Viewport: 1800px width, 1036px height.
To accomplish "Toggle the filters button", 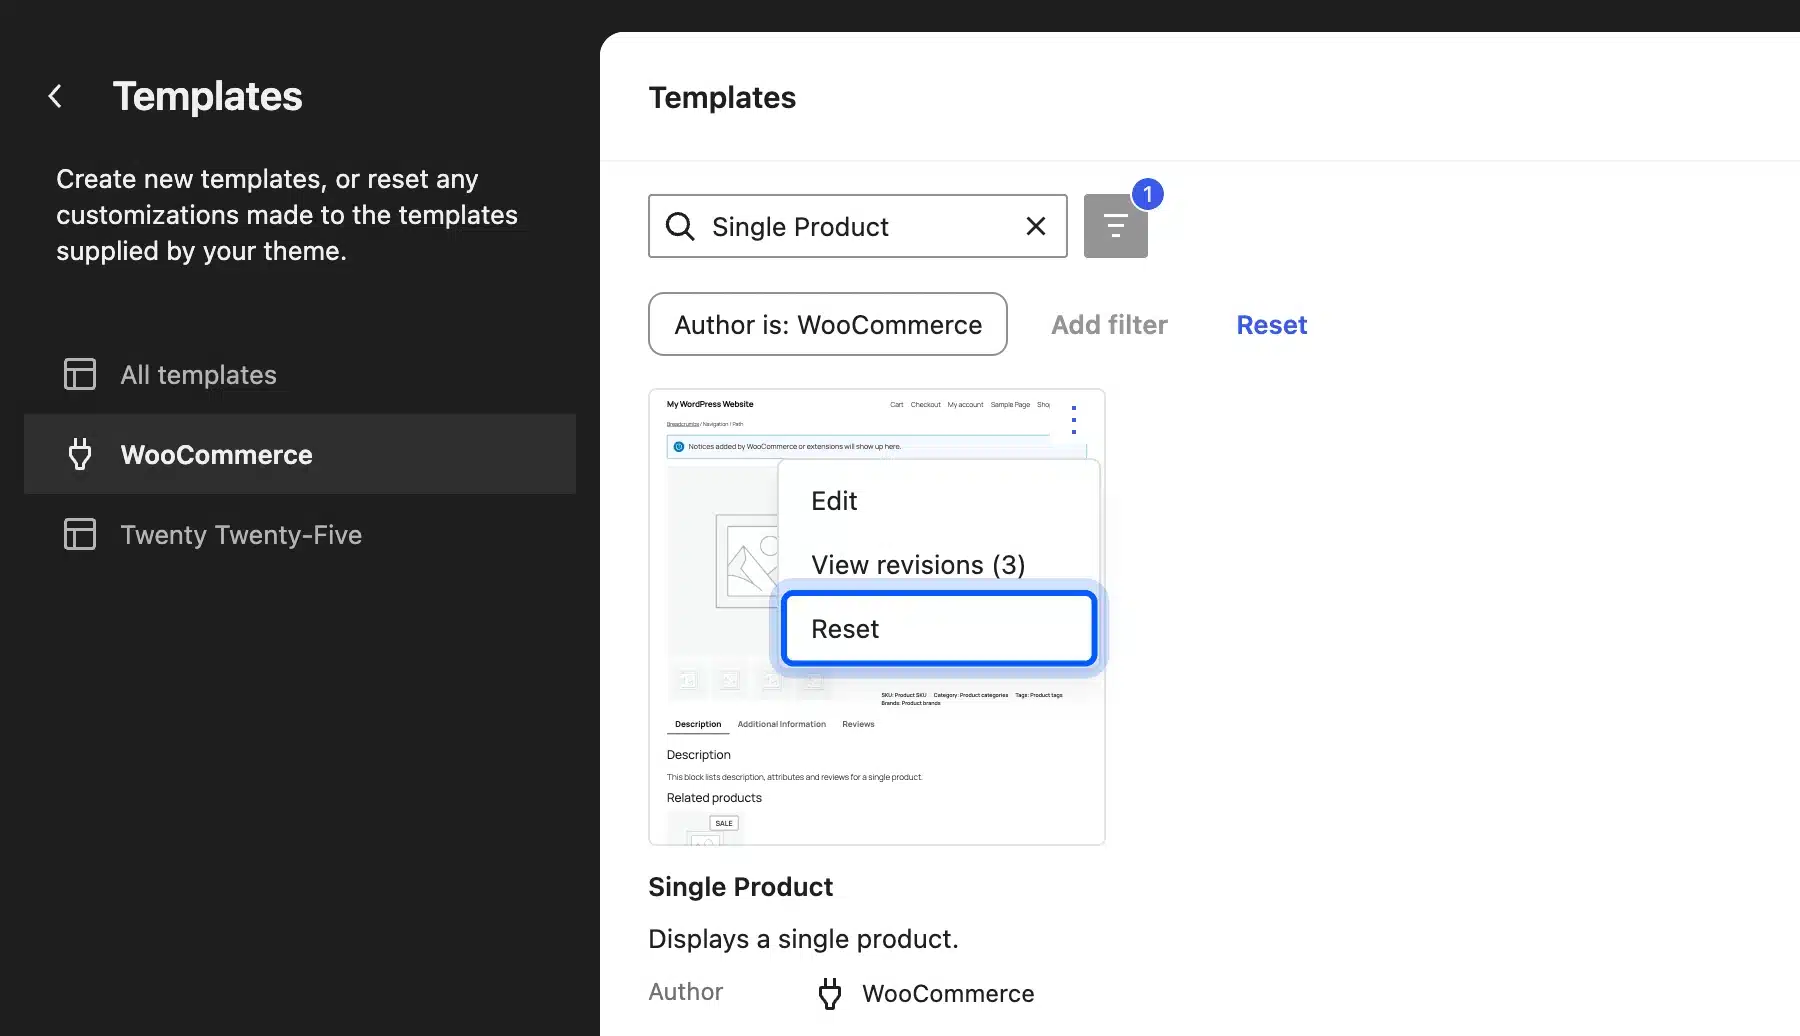I will (1116, 226).
